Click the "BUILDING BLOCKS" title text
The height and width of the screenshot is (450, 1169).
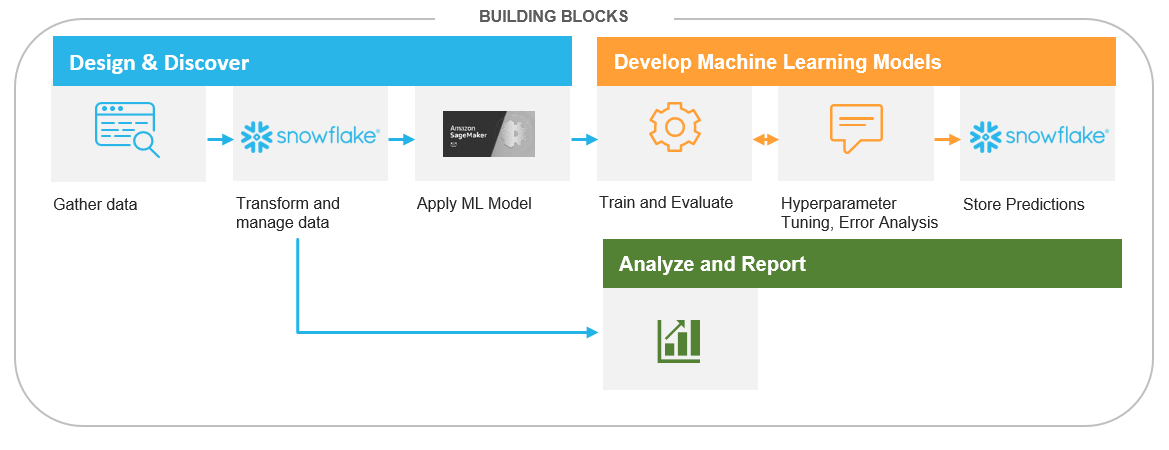(x=553, y=16)
